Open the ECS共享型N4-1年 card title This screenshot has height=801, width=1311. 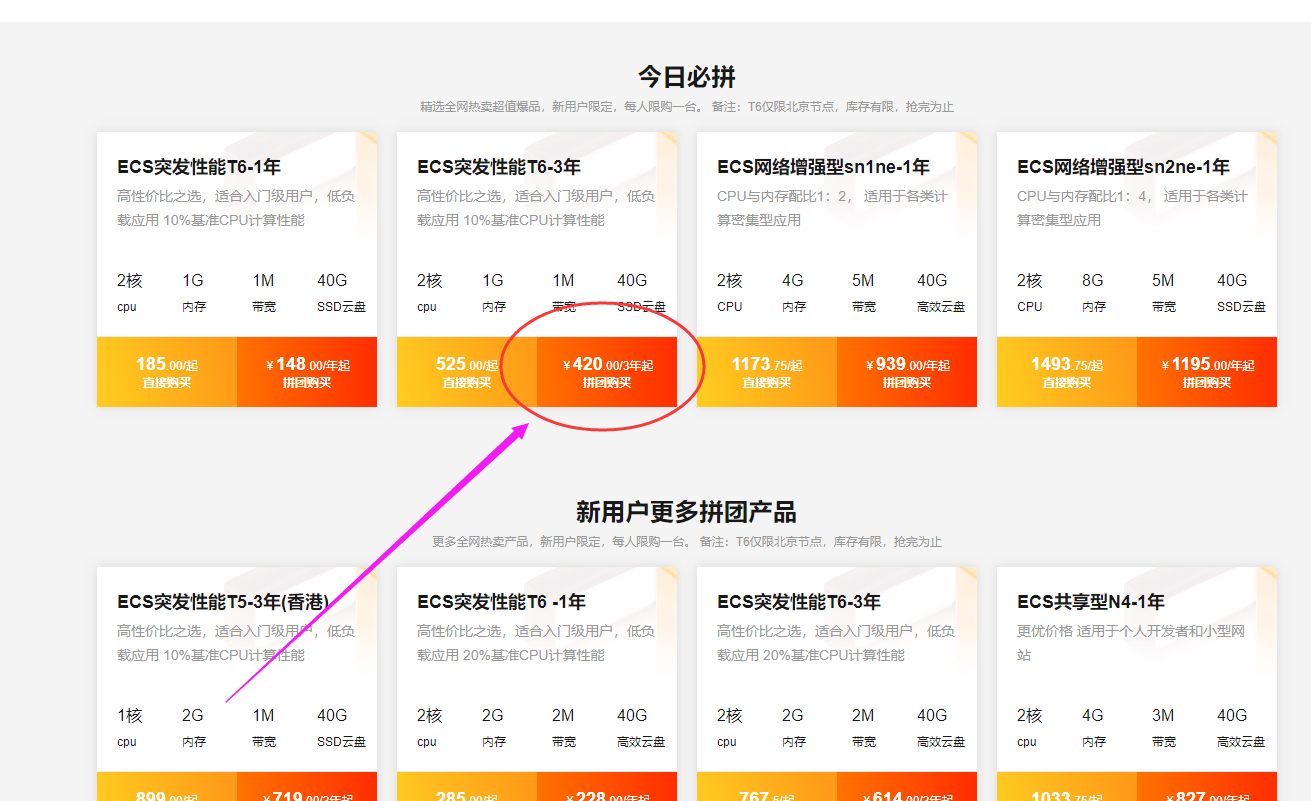coord(1091,602)
